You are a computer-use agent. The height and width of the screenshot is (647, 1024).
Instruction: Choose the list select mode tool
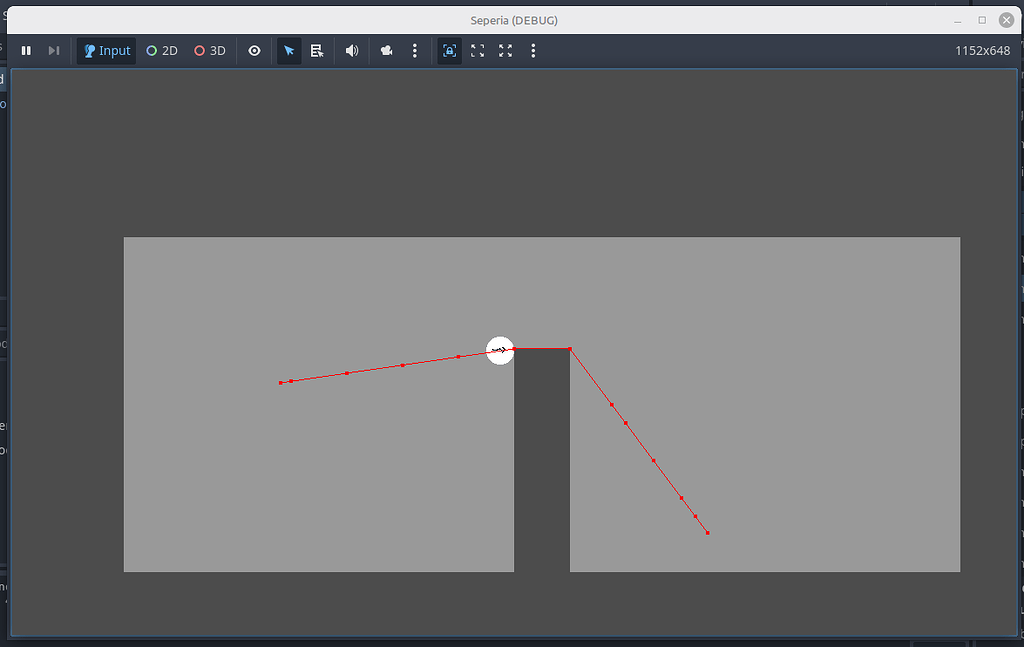point(317,51)
